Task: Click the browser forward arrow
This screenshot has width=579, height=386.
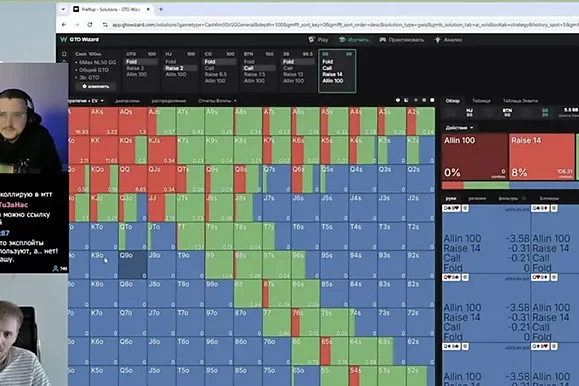Action: point(77,25)
